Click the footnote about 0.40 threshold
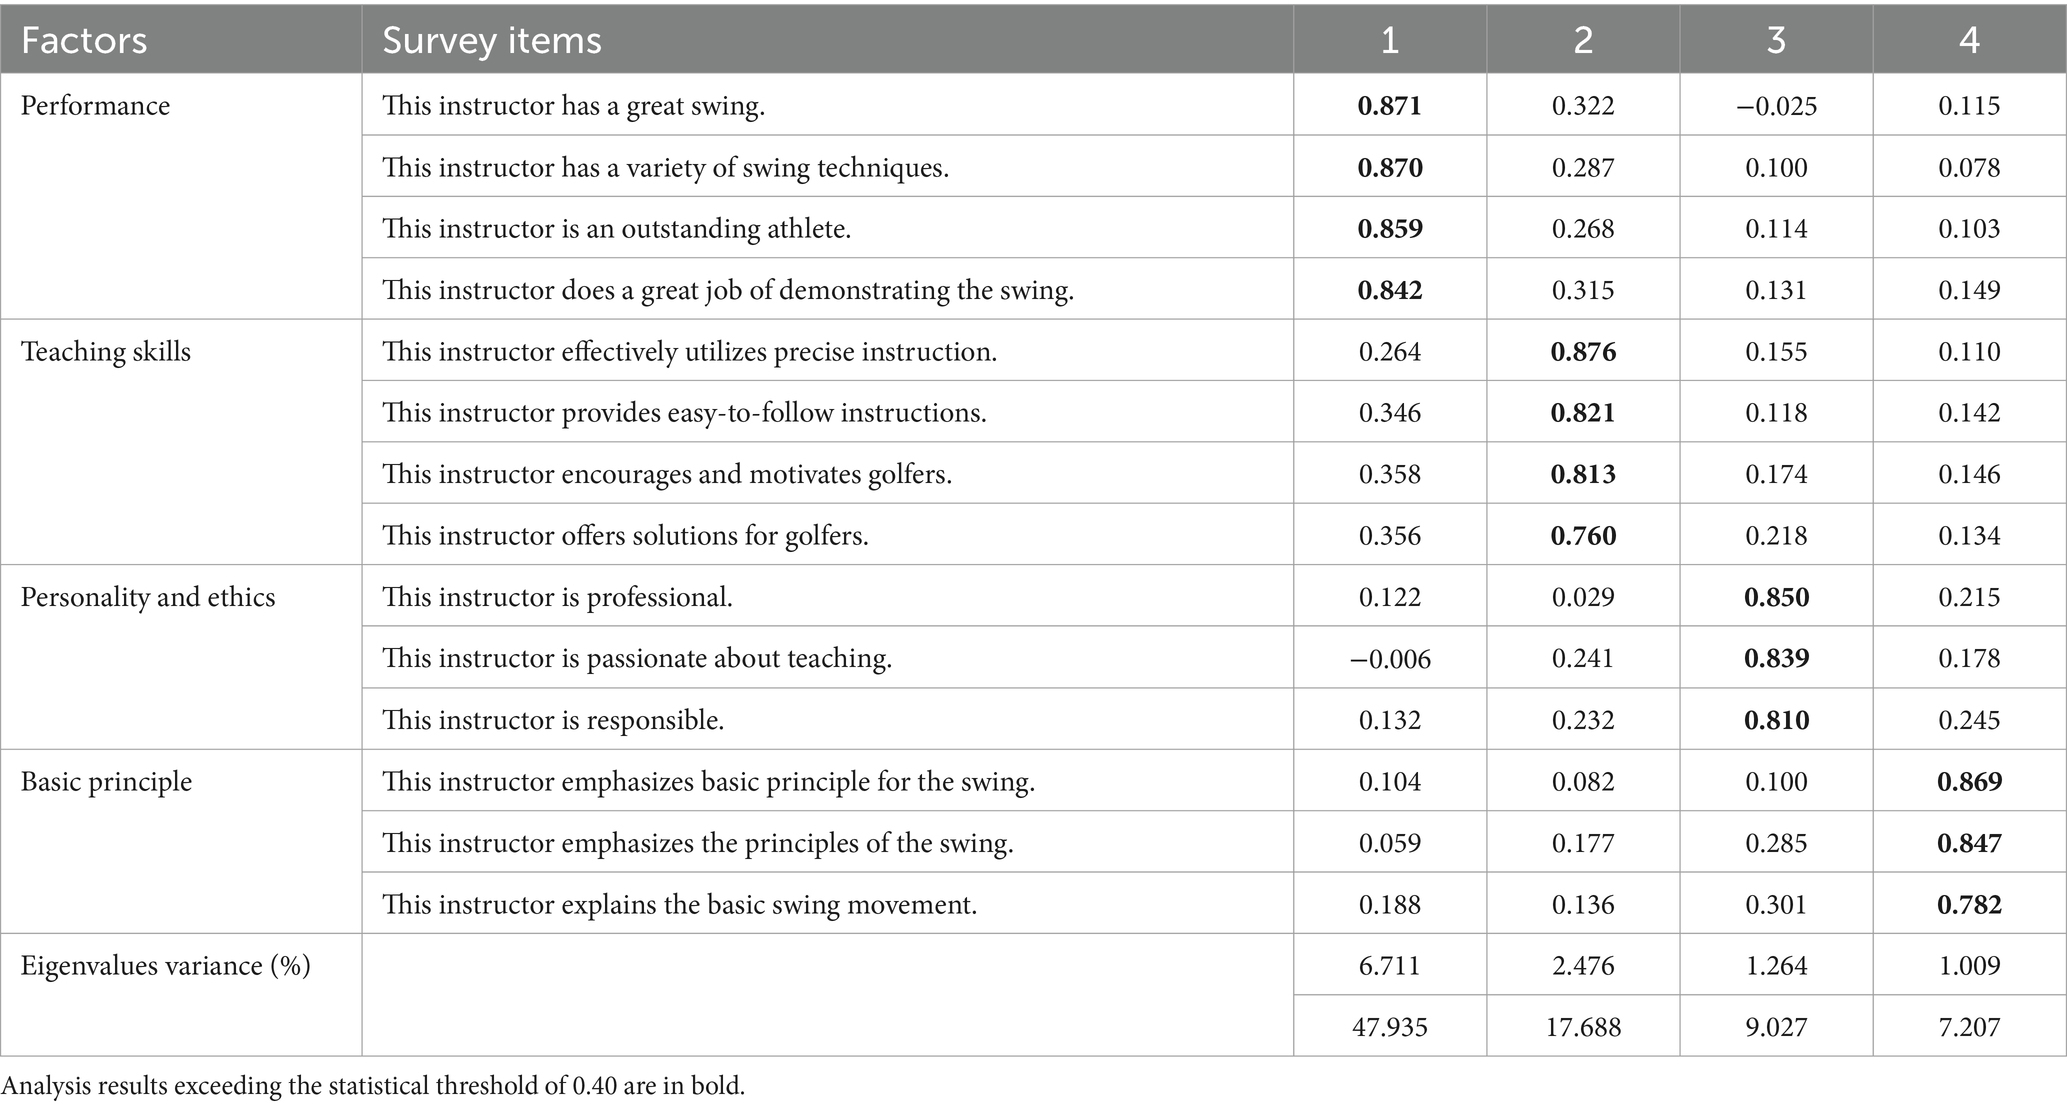The image size is (2067, 1108). pos(373,1086)
